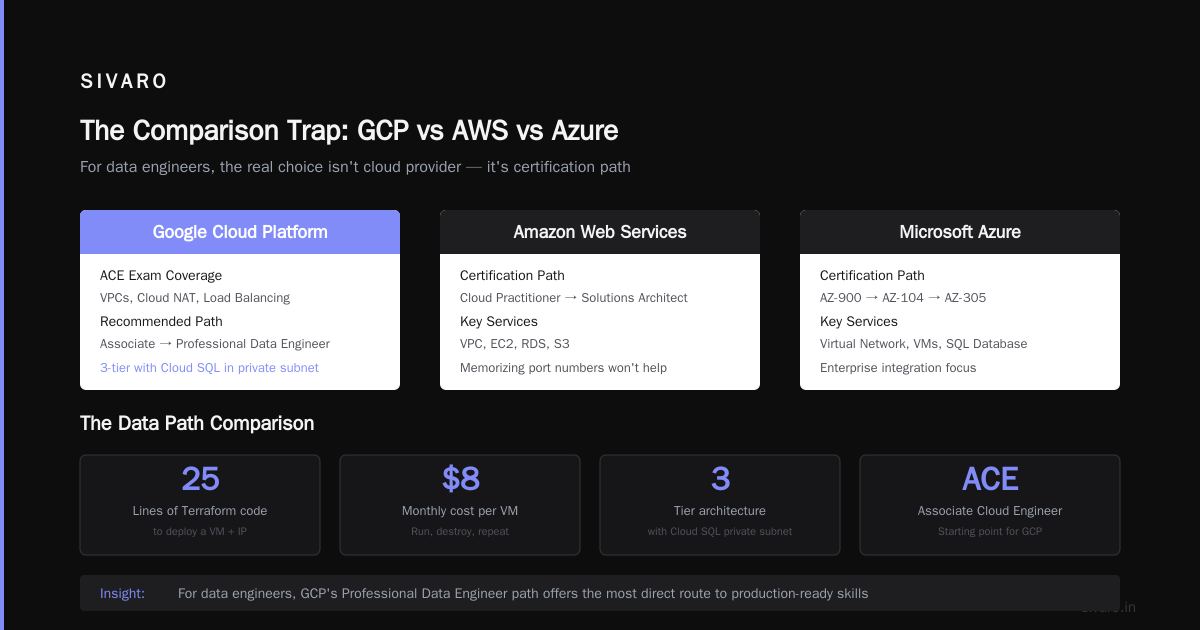
Task: Click ACE Exam Coverage heading
Action: pos(161,275)
